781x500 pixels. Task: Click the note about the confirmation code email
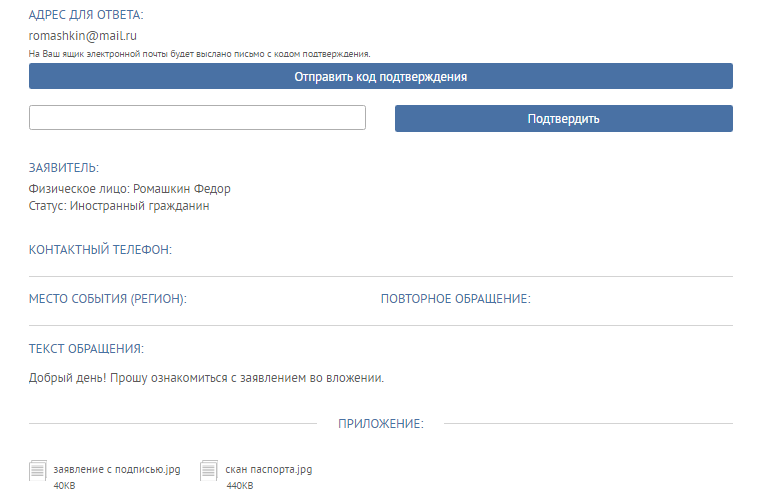pos(200,53)
